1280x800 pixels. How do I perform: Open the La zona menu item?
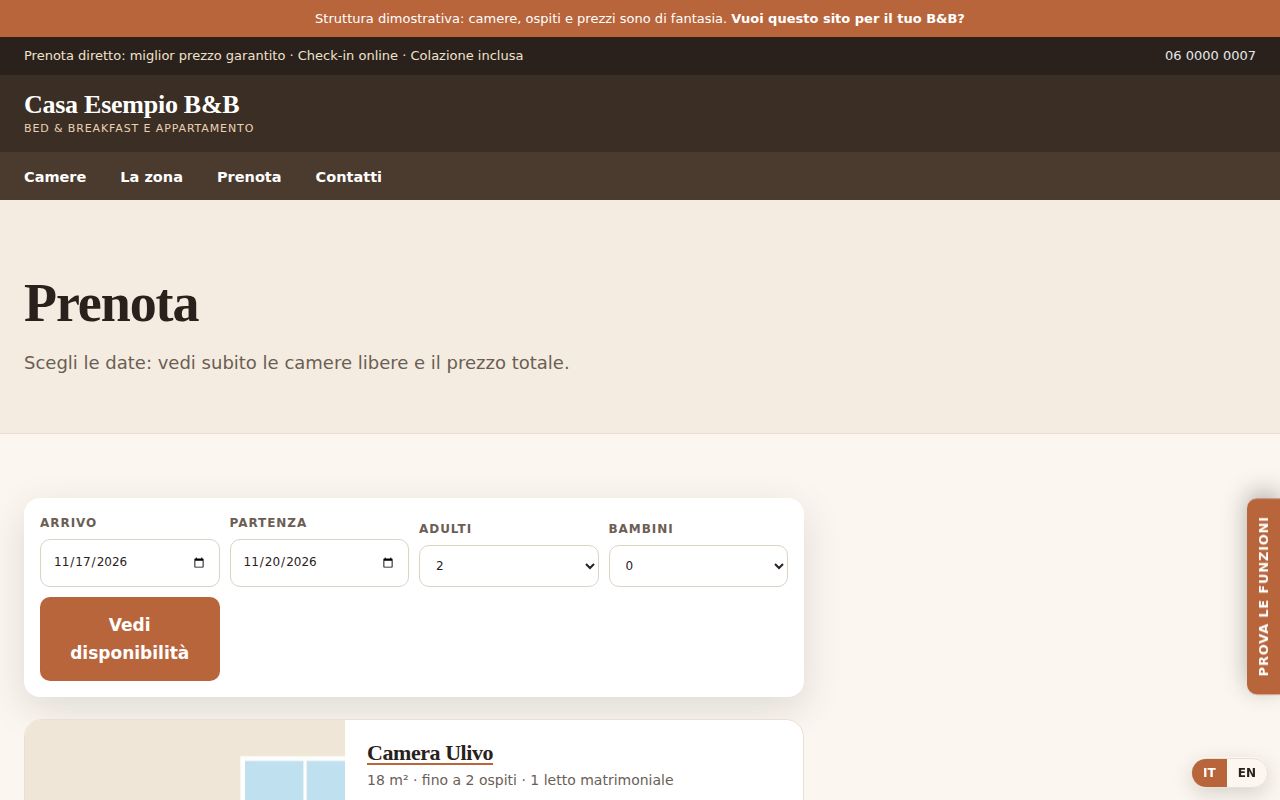click(x=151, y=177)
